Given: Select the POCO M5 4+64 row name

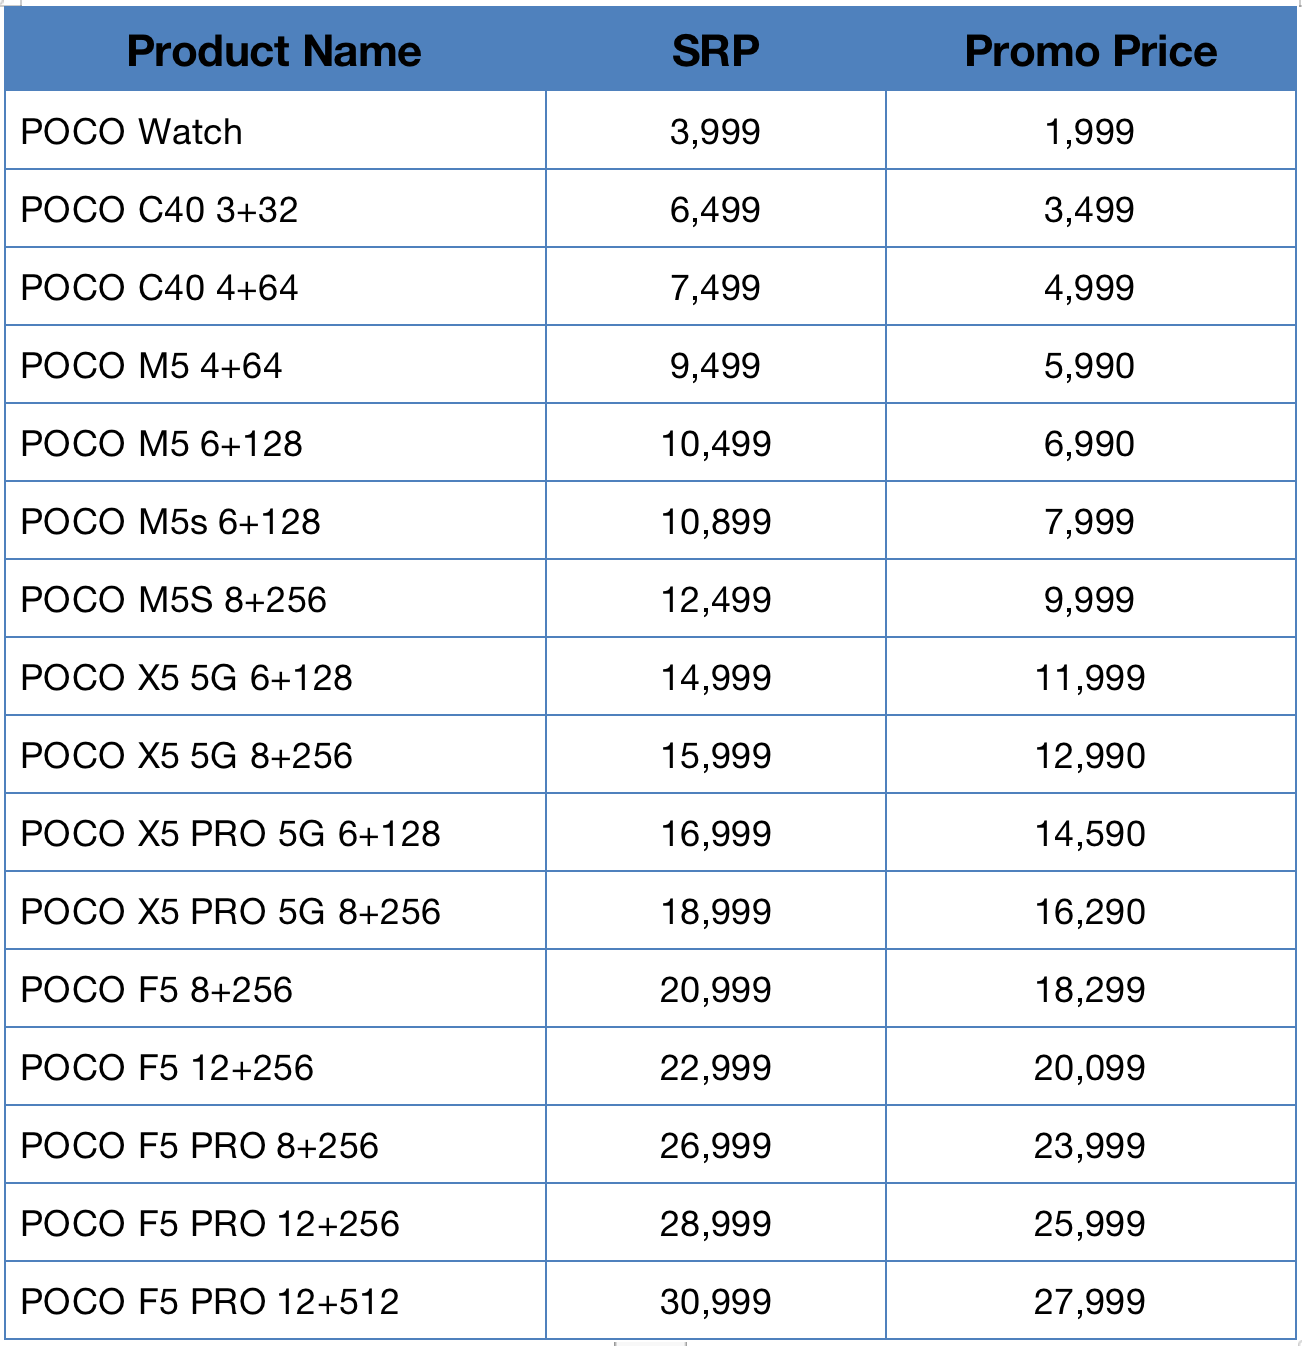Looking at the screenshot, I should [x=275, y=365].
